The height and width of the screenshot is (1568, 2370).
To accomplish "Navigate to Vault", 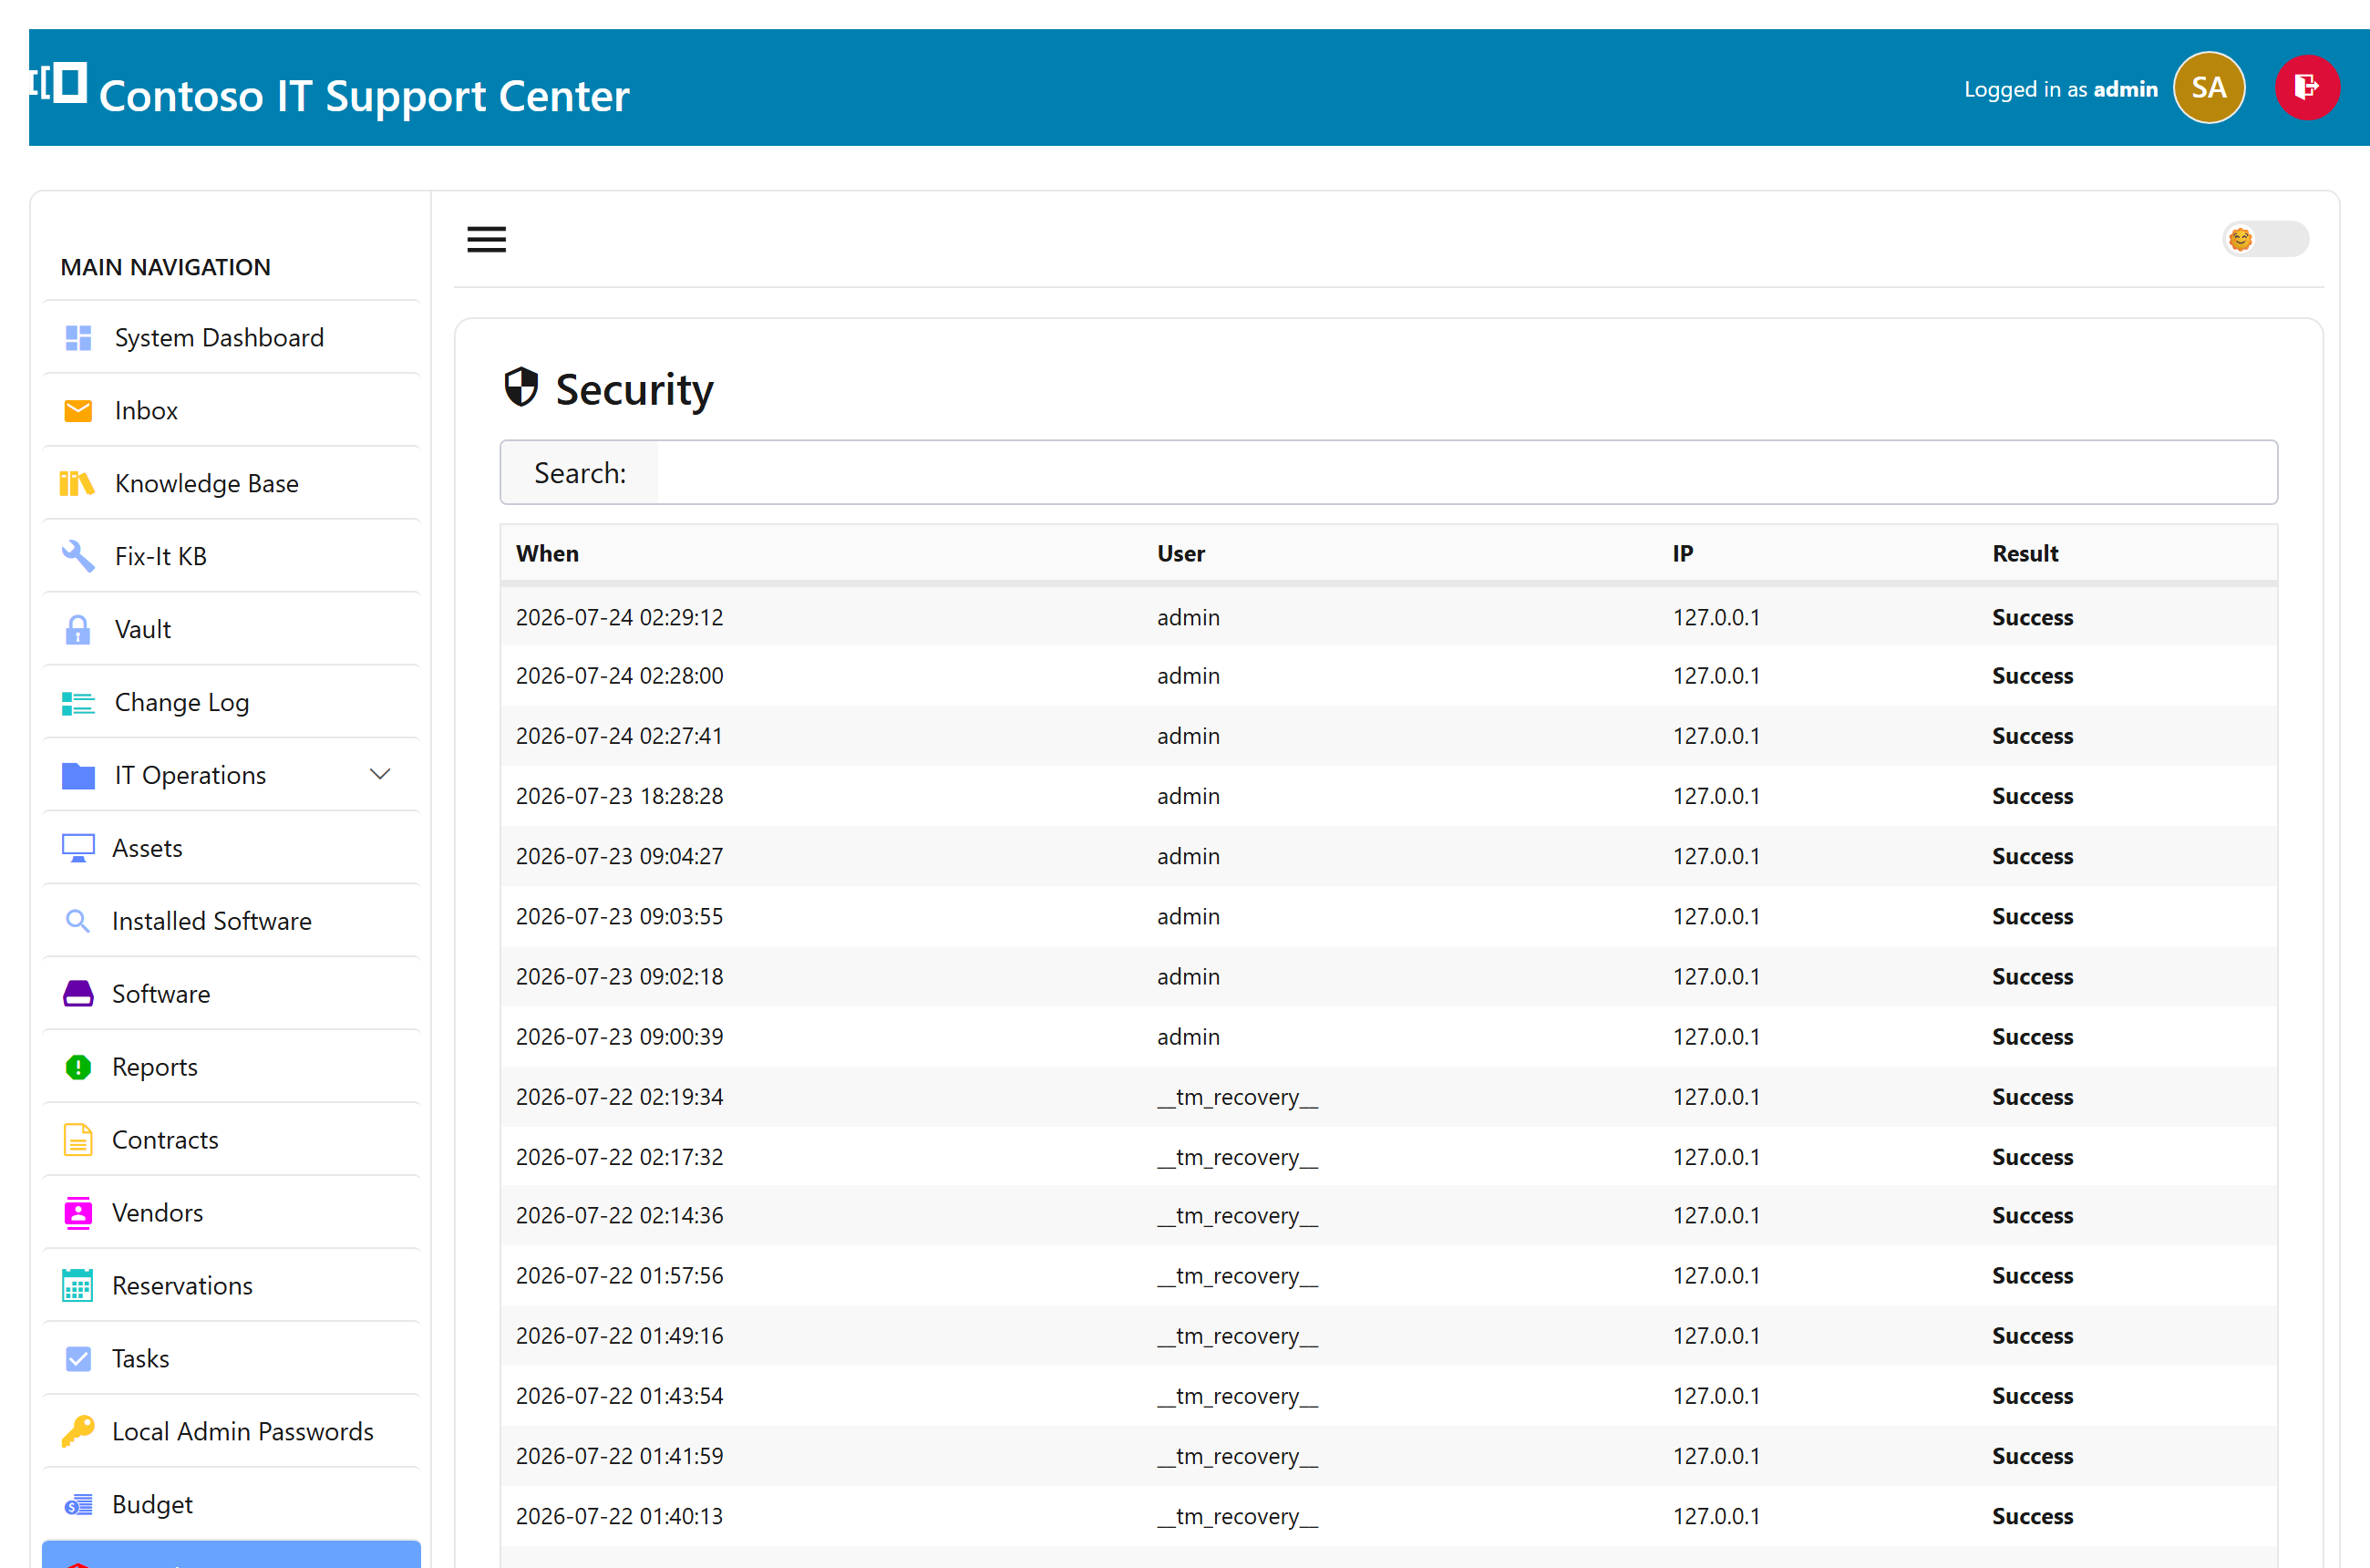I will 231,629.
